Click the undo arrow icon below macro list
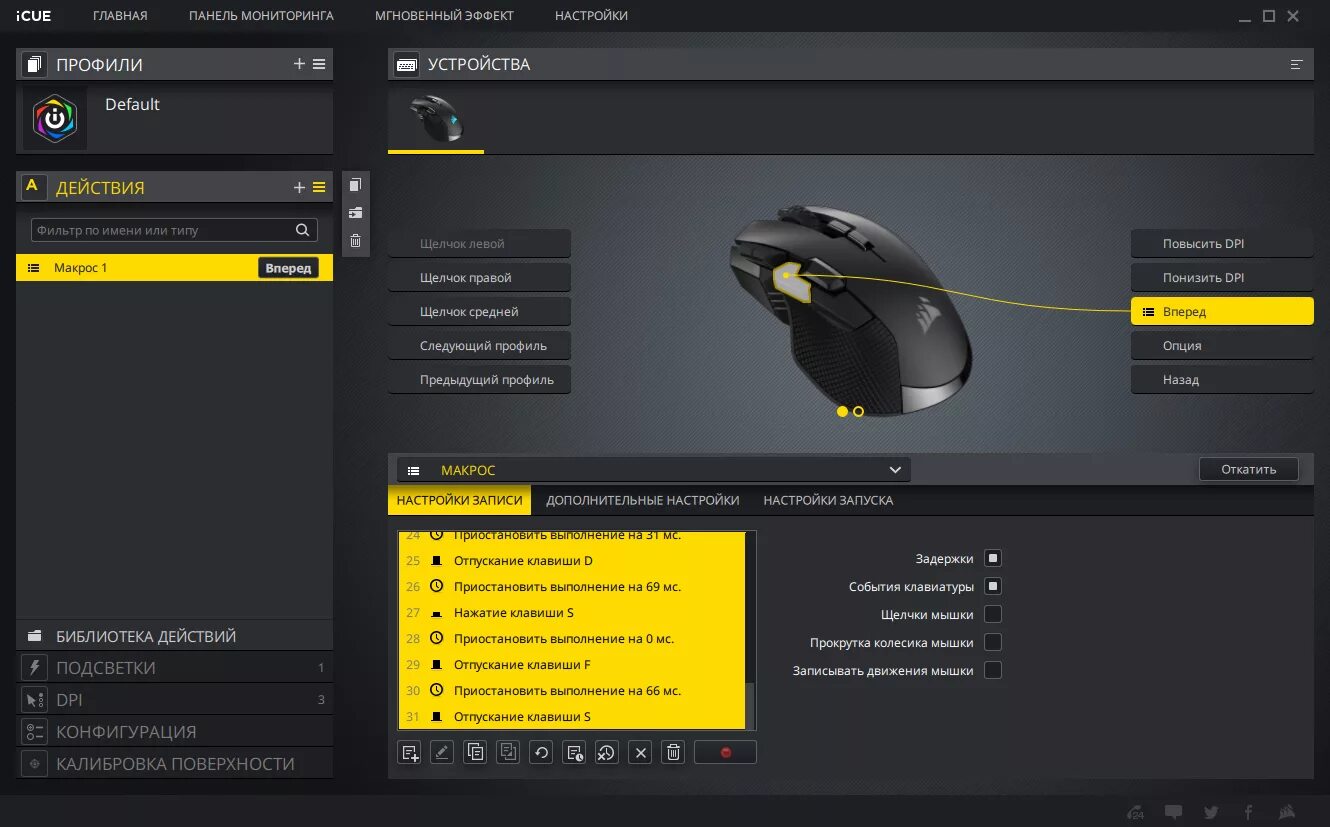The image size is (1330, 827). pos(541,753)
